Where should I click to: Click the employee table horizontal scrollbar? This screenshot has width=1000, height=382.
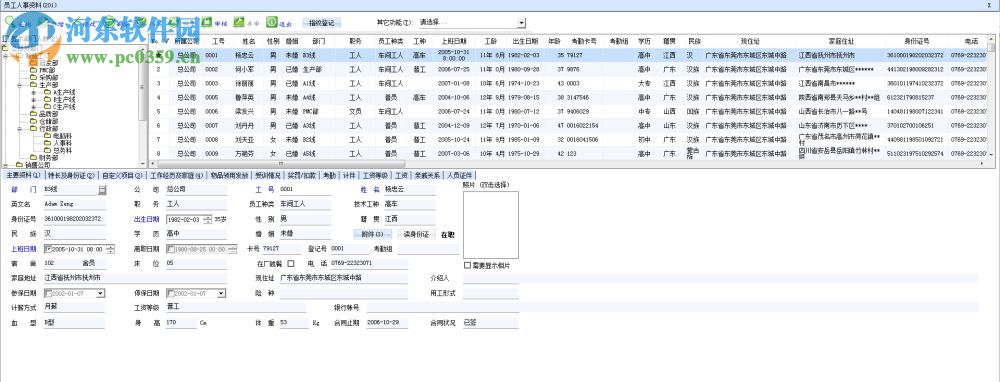[569, 163]
